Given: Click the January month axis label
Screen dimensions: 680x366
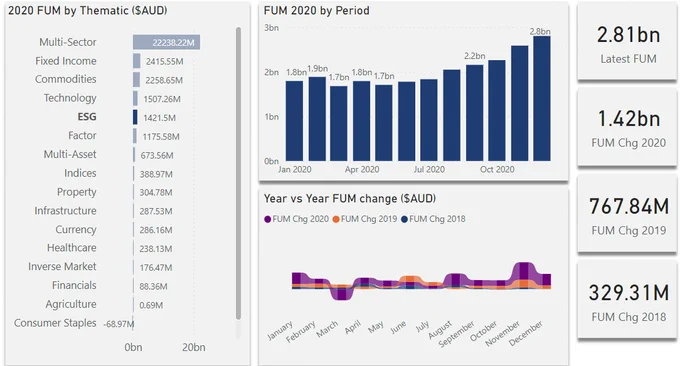Looking at the screenshot, I should [x=280, y=330].
